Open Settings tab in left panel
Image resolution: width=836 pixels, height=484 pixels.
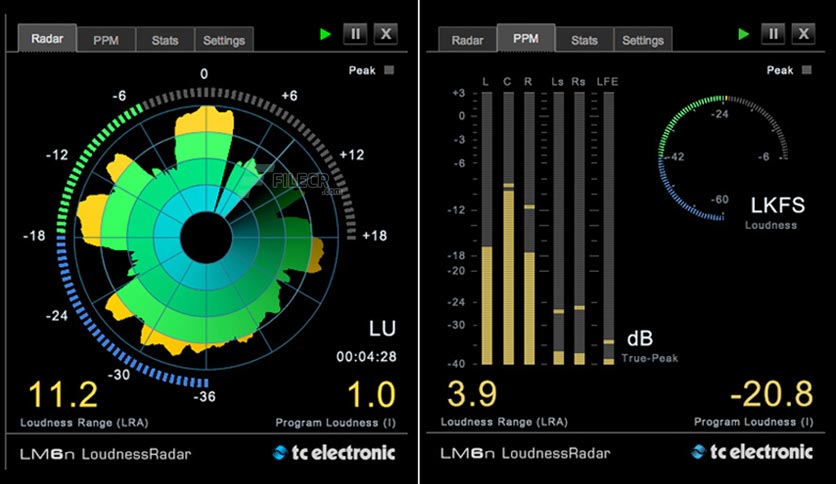pyautogui.click(x=224, y=40)
